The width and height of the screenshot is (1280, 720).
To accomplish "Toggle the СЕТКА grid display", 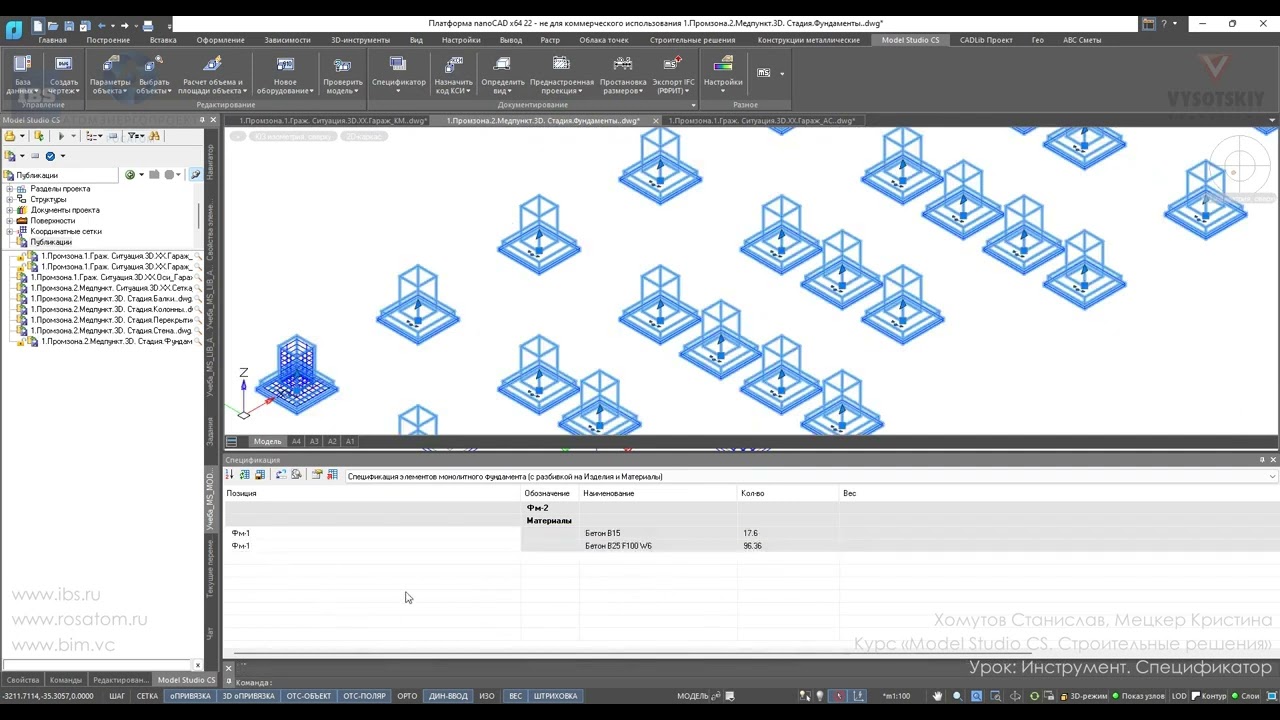I will click(147, 696).
